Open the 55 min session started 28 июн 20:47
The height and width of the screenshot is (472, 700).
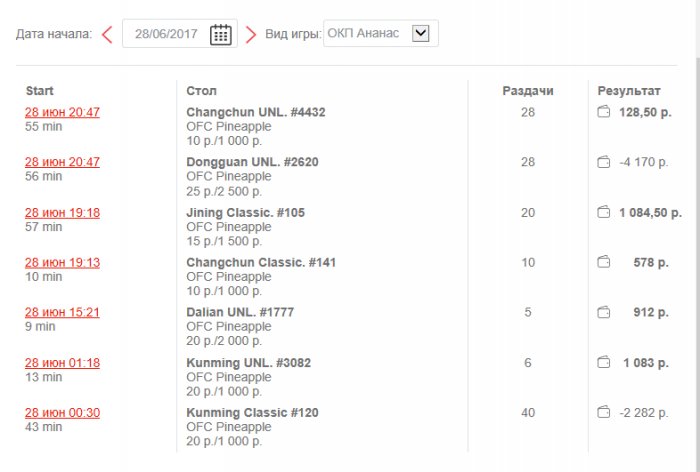pos(62,112)
